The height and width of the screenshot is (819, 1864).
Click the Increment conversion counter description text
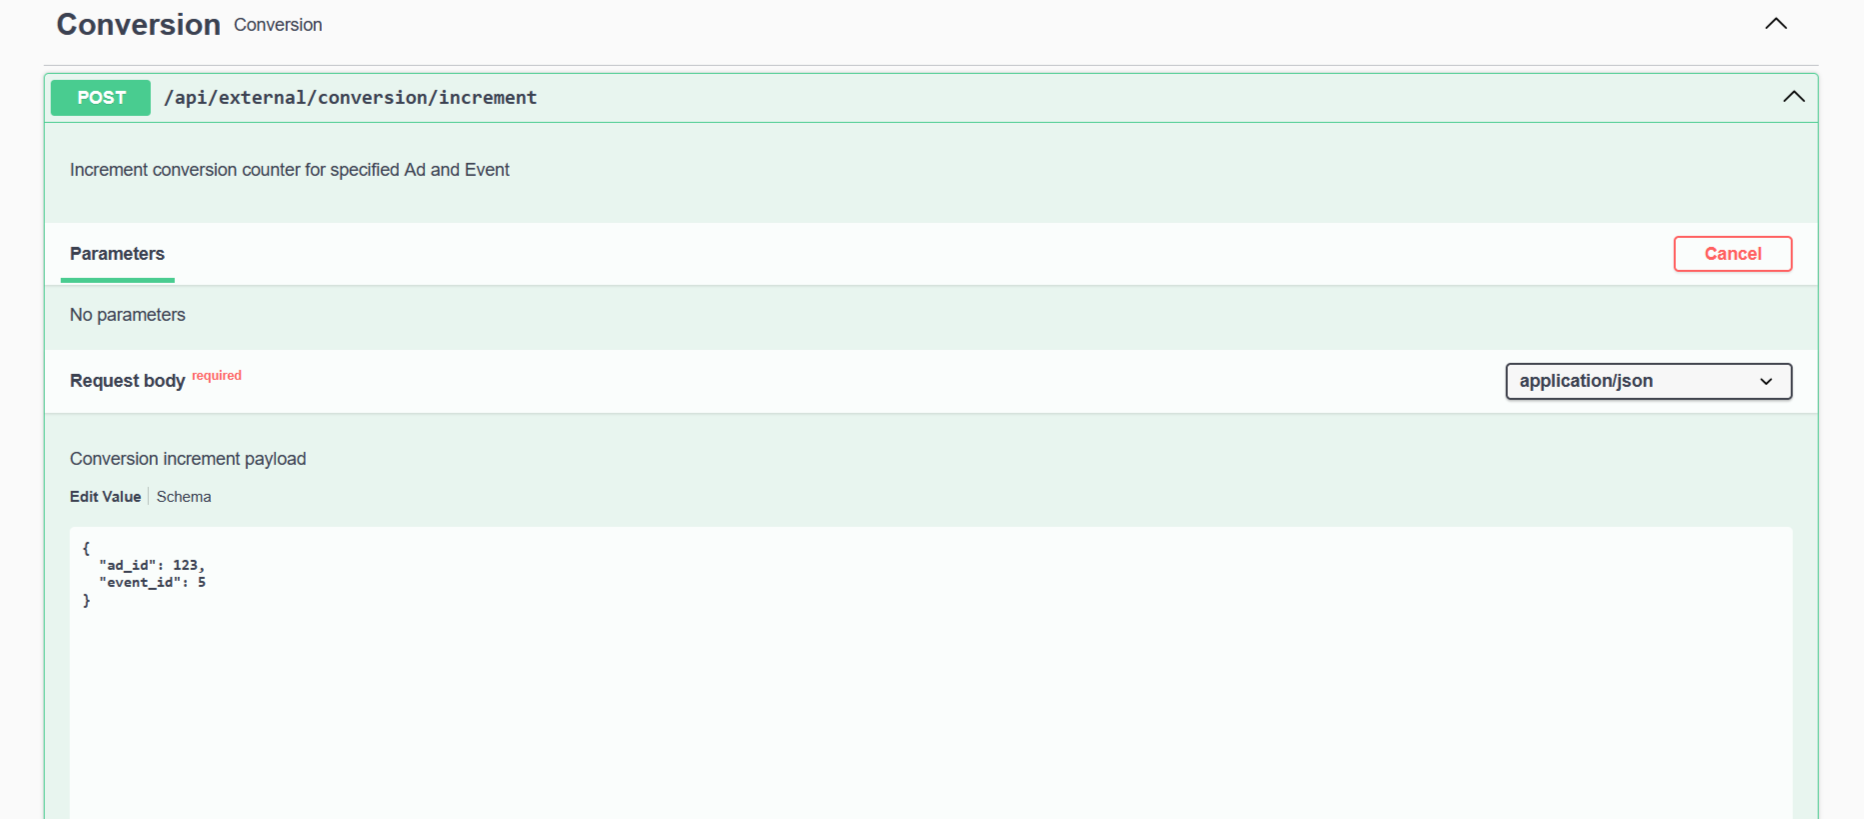(x=289, y=170)
